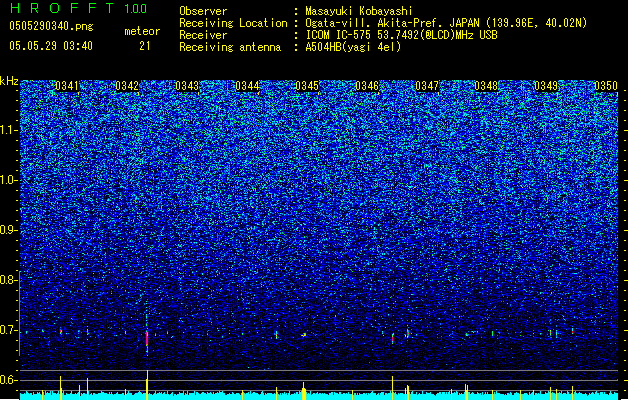The image size is (629, 400).
Task: Click the 0.8 kHz axis tick label
Action: (8, 280)
